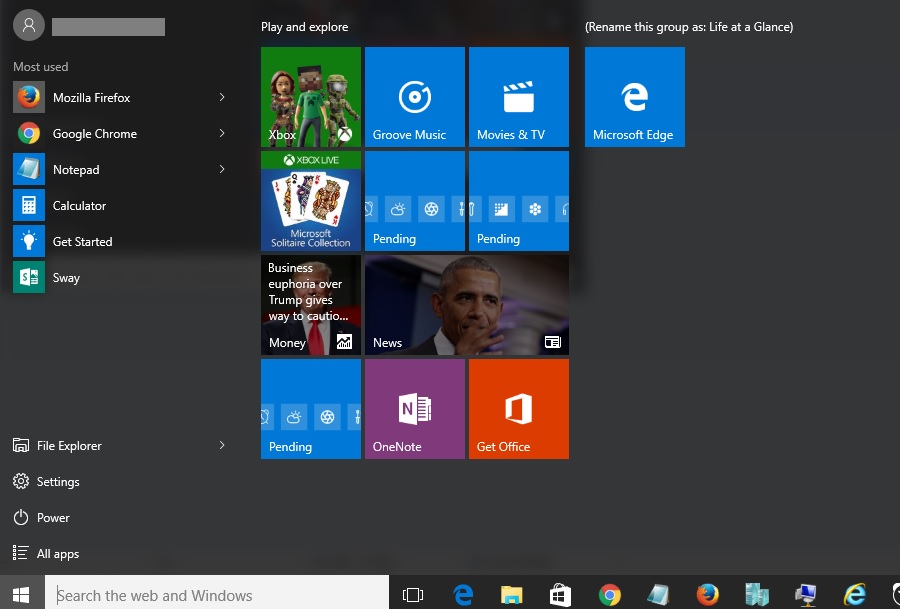The width and height of the screenshot is (900, 609).
Task: Open the OneNote tile
Action: 415,409
